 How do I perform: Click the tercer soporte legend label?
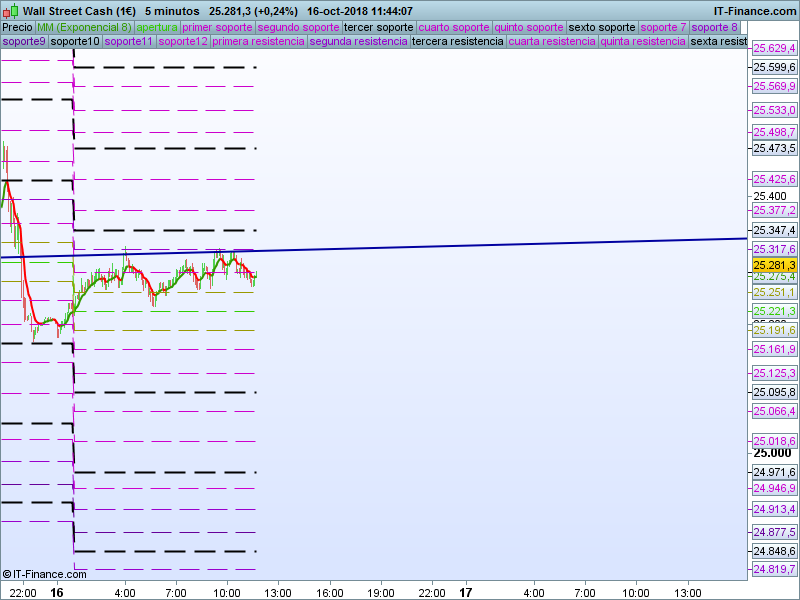pyautogui.click(x=378, y=27)
